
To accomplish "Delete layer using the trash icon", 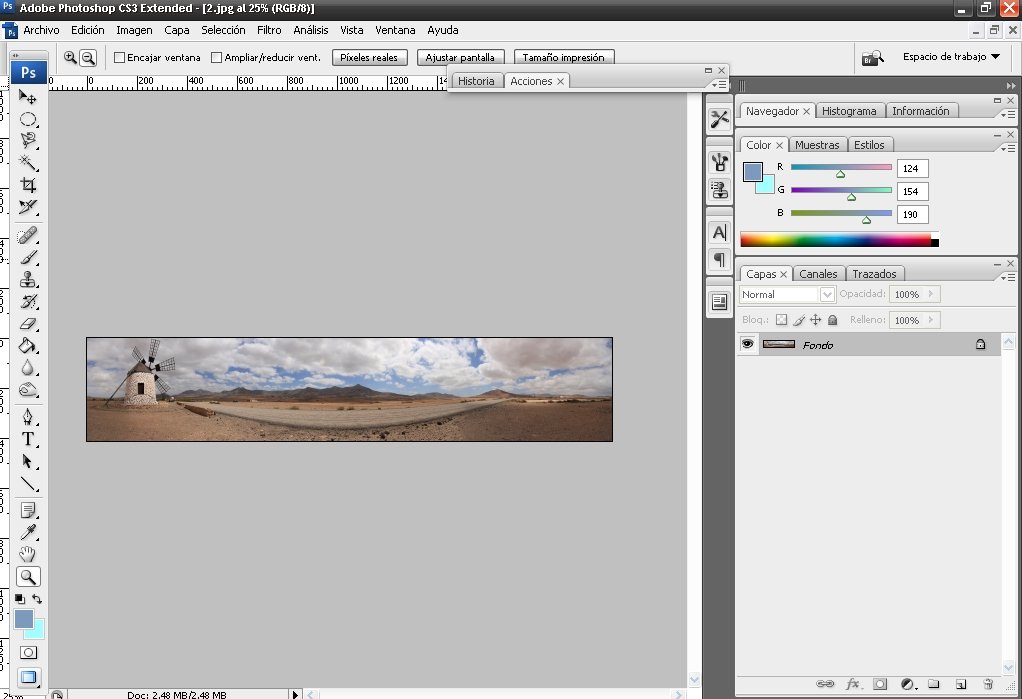I will (987, 684).
